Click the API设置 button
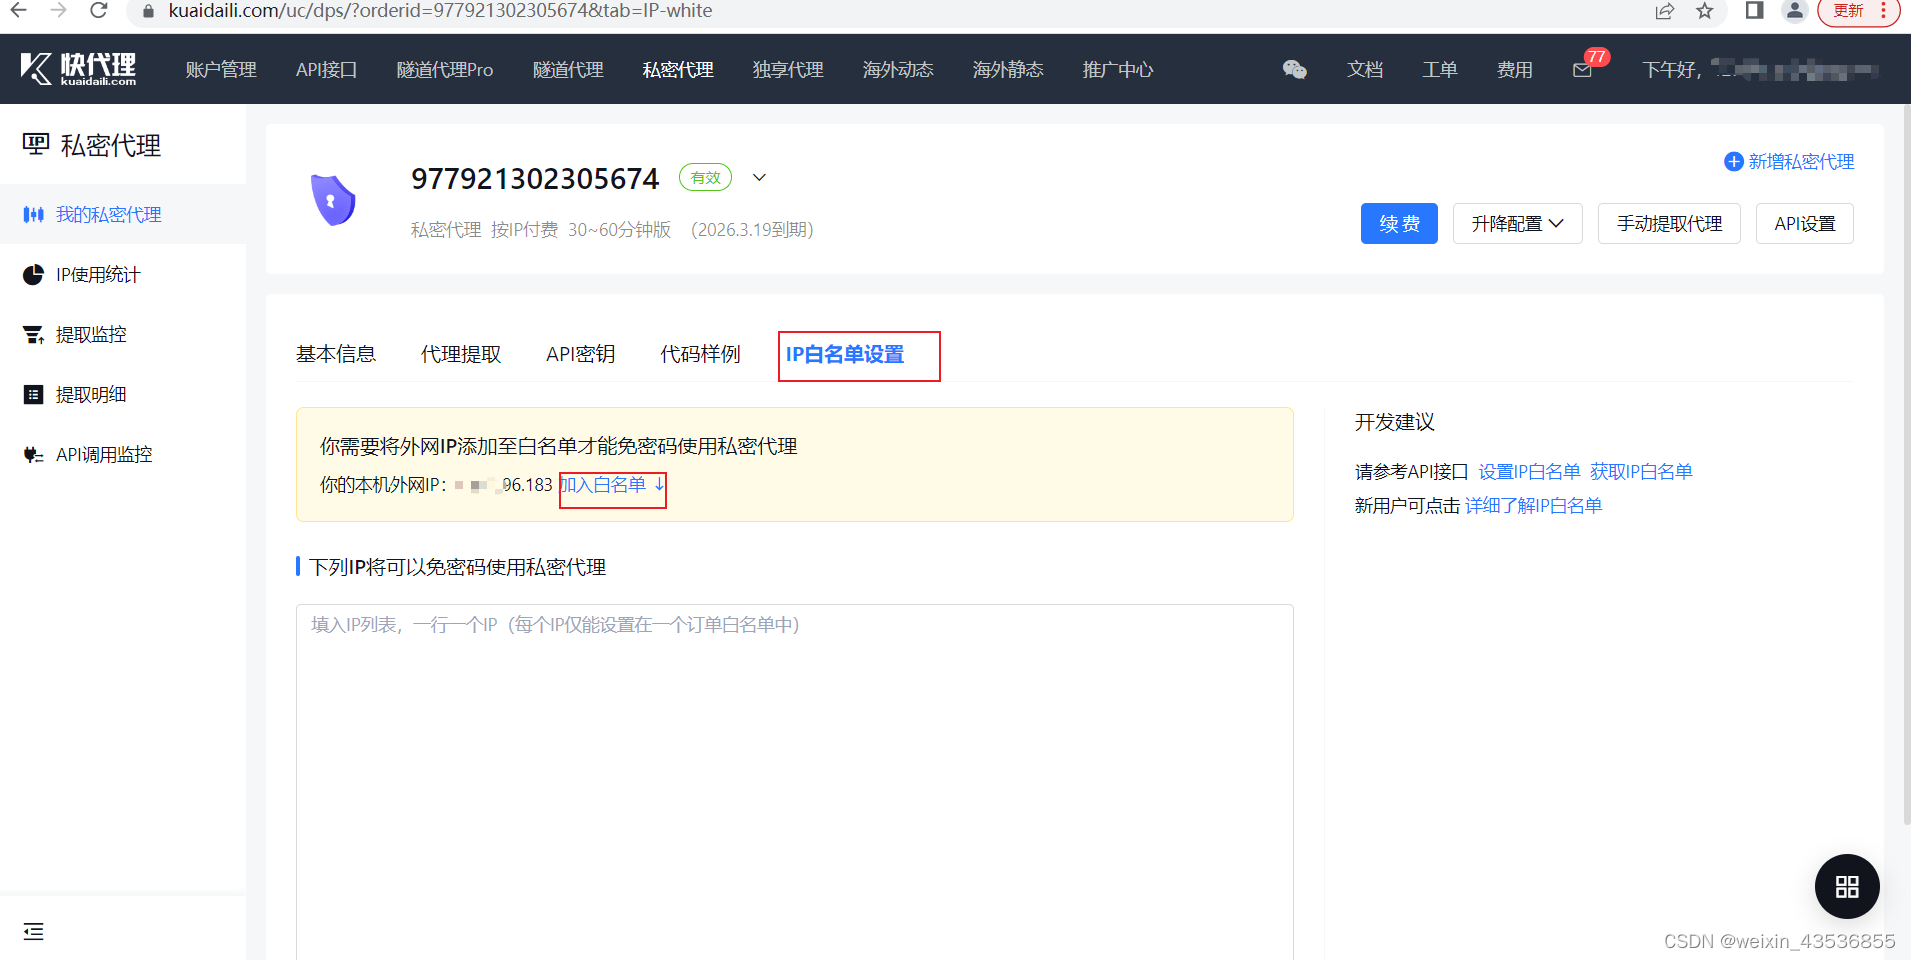This screenshot has width=1911, height=960. pyautogui.click(x=1805, y=223)
